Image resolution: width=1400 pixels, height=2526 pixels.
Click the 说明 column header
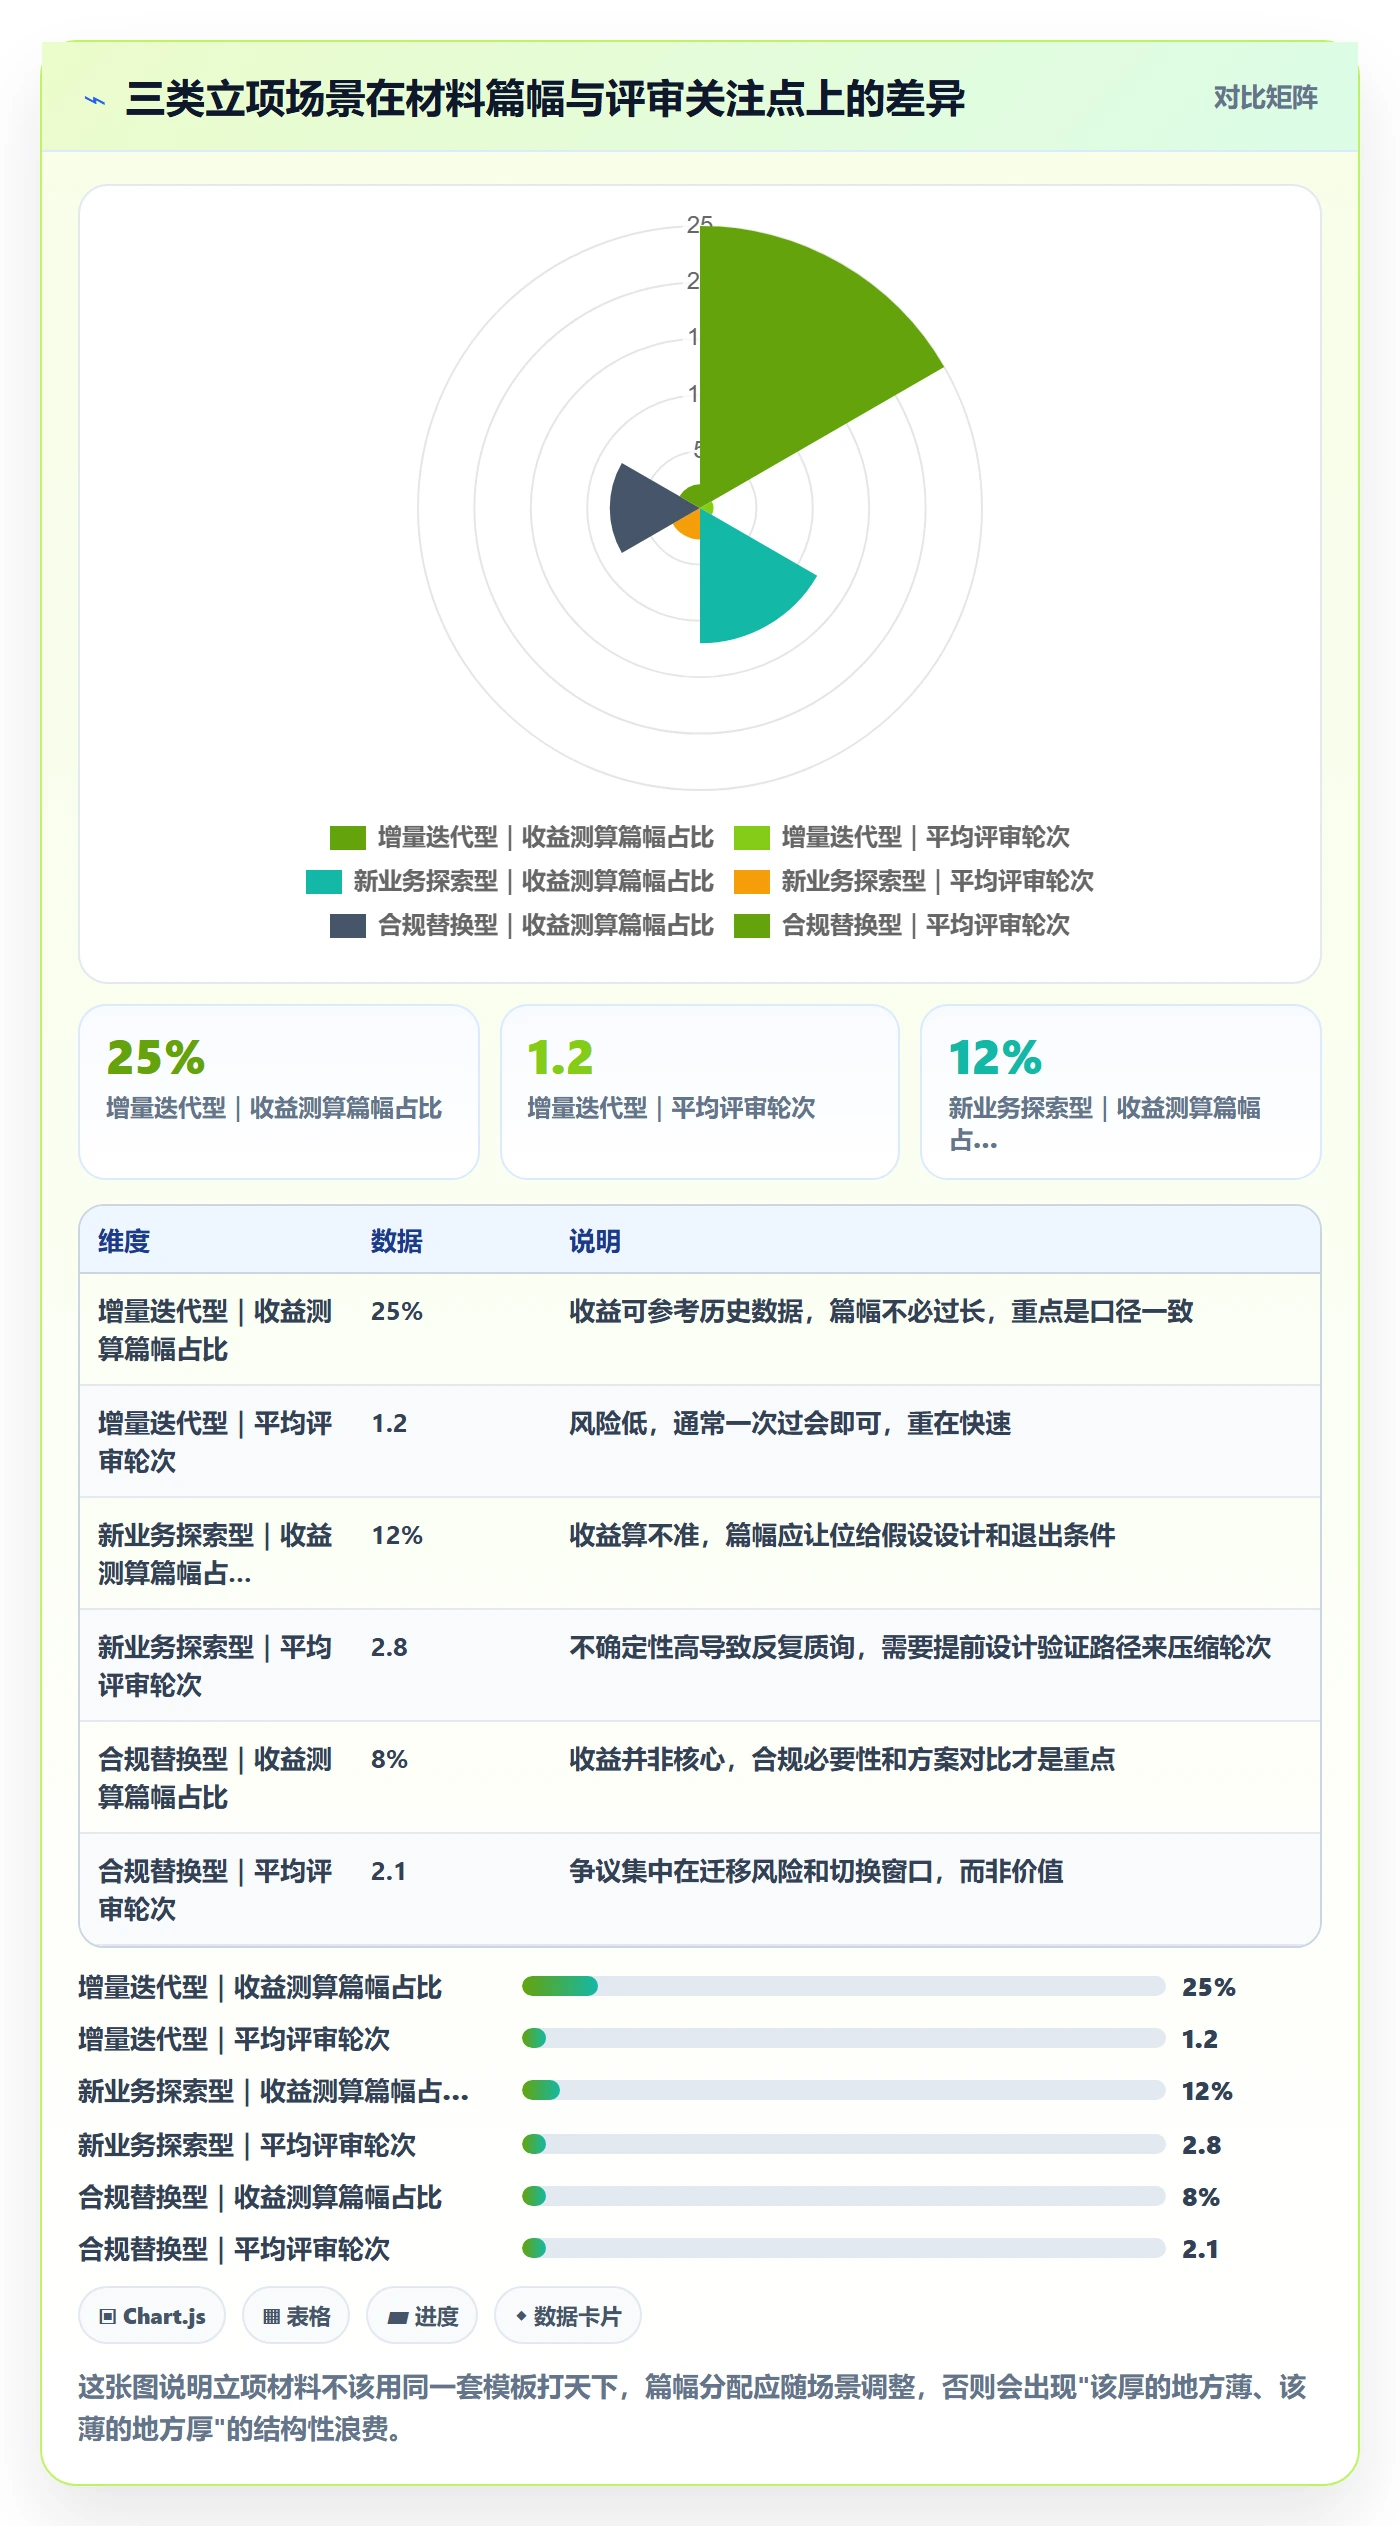point(595,1241)
